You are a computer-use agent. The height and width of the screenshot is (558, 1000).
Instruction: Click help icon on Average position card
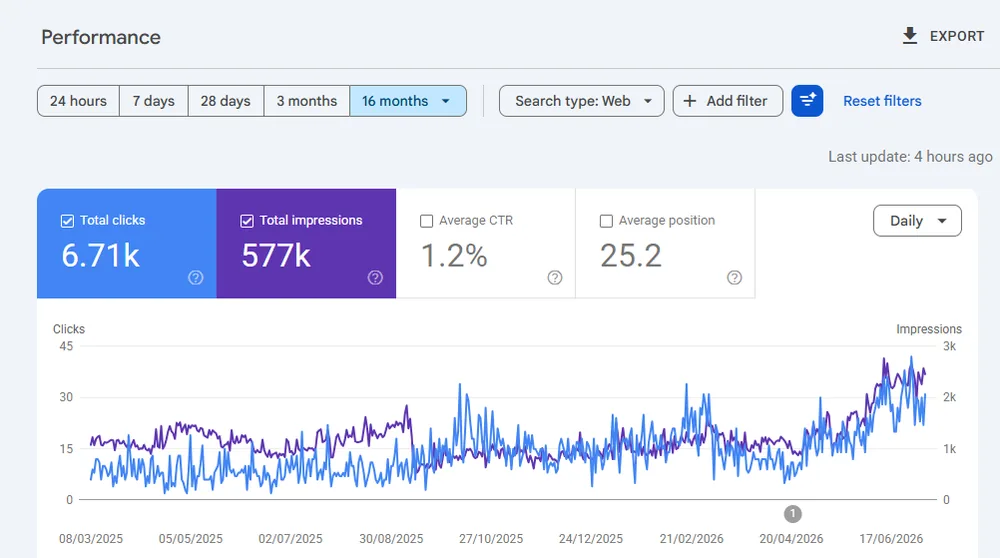[x=735, y=277]
